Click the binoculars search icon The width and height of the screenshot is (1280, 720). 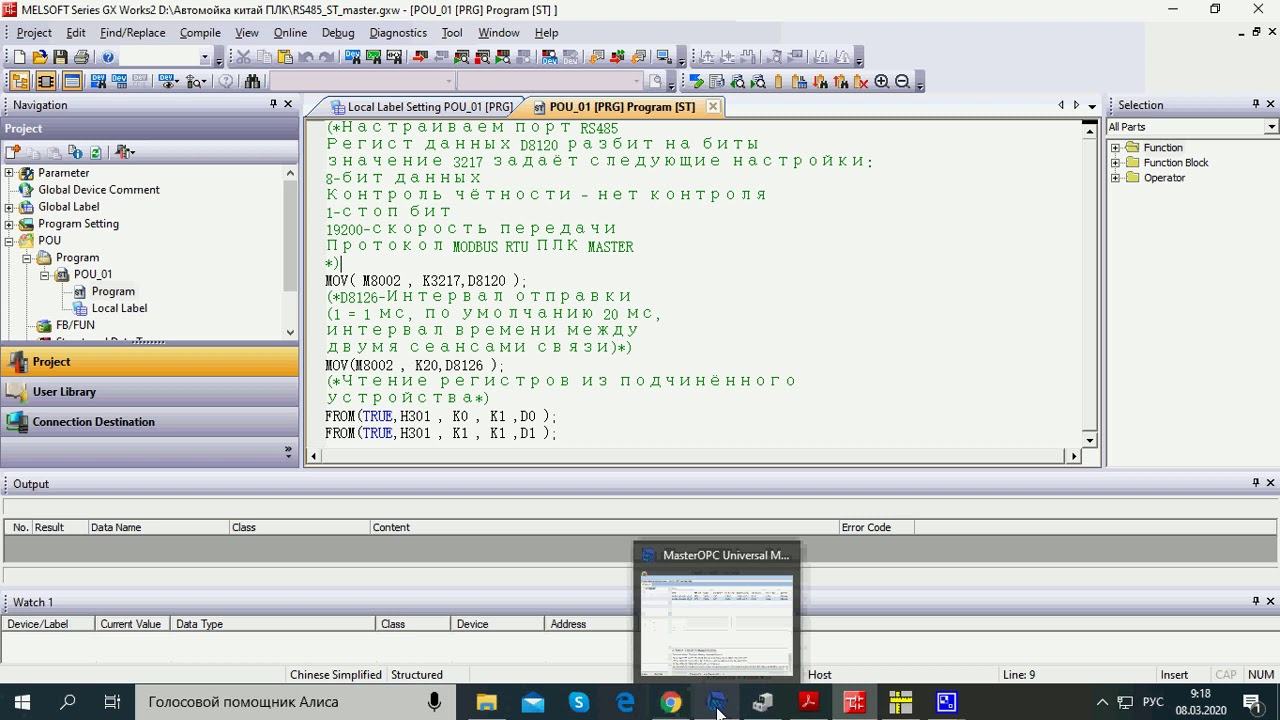pyautogui.click(x=252, y=82)
